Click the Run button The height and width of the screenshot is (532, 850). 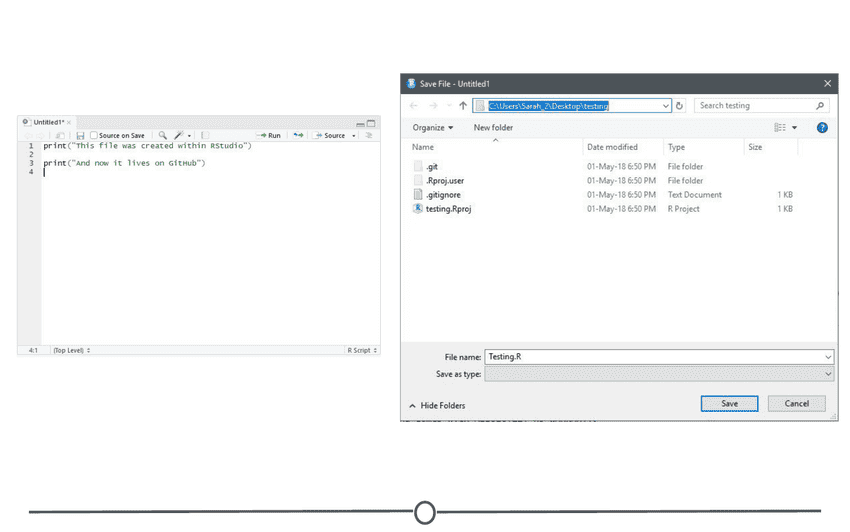[x=269, y=136]
